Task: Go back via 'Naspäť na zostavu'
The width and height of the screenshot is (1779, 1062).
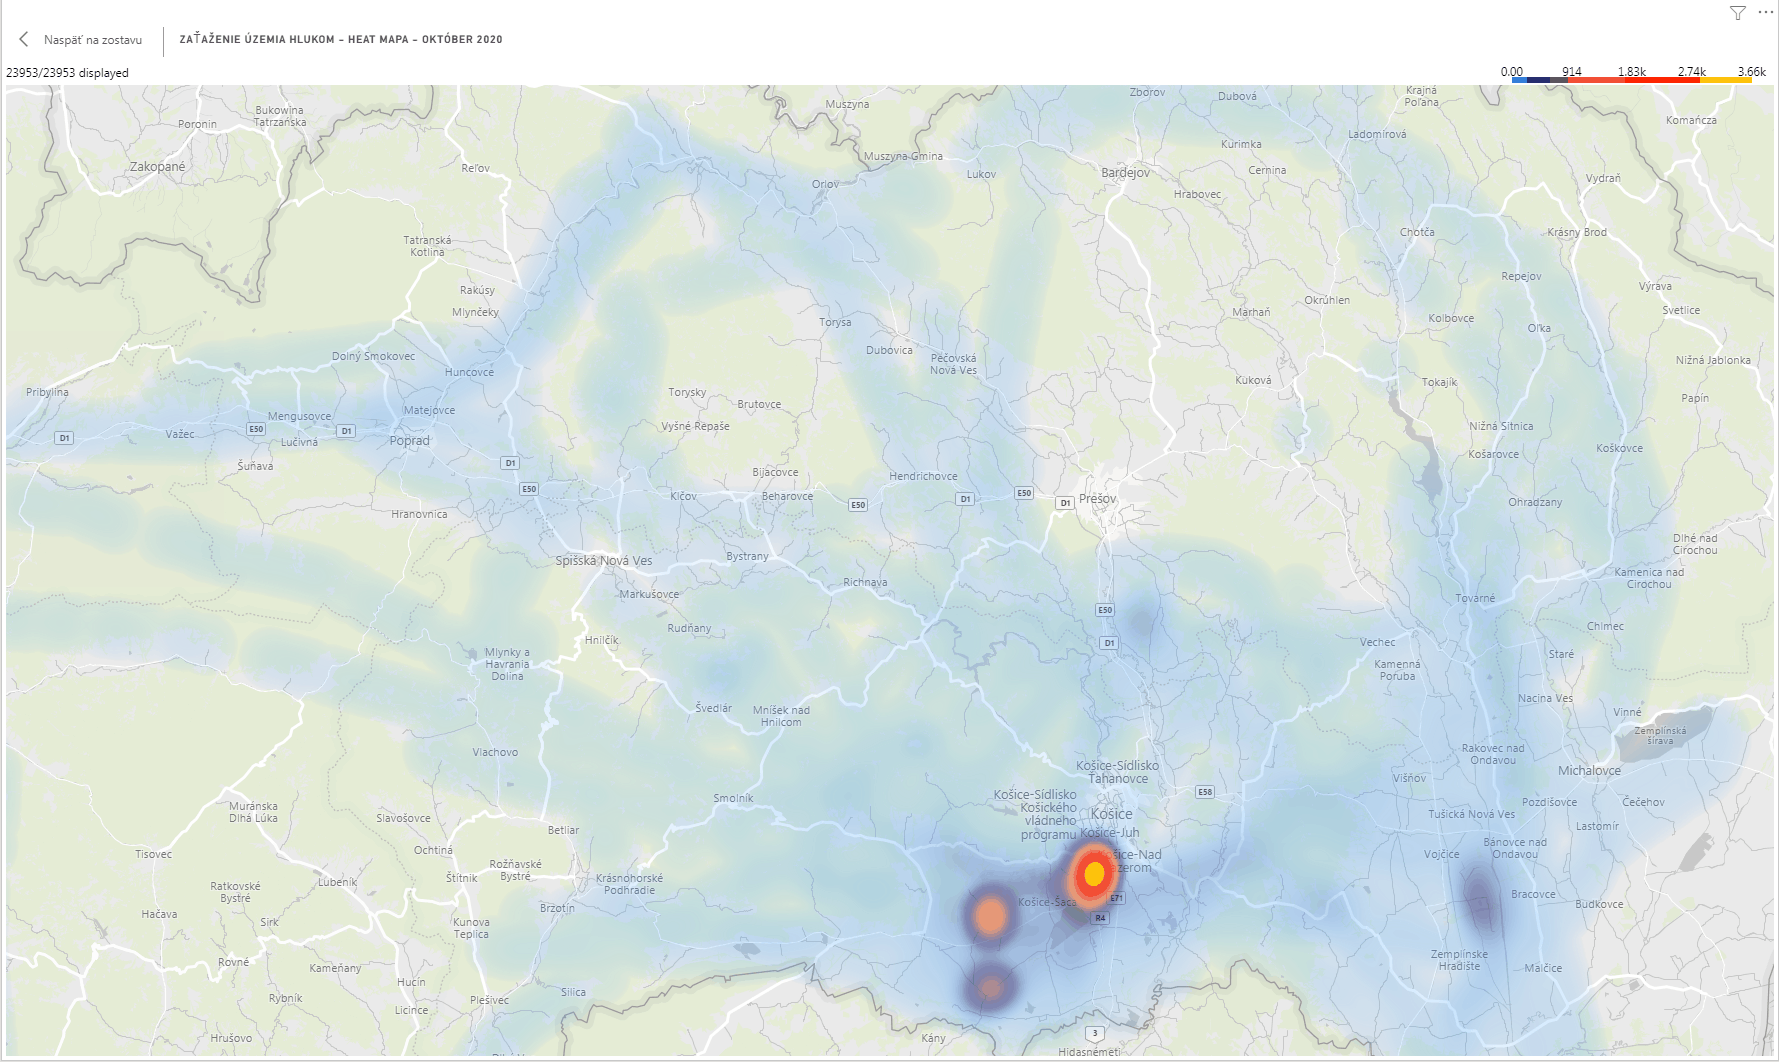Action: tap(92, 40)
